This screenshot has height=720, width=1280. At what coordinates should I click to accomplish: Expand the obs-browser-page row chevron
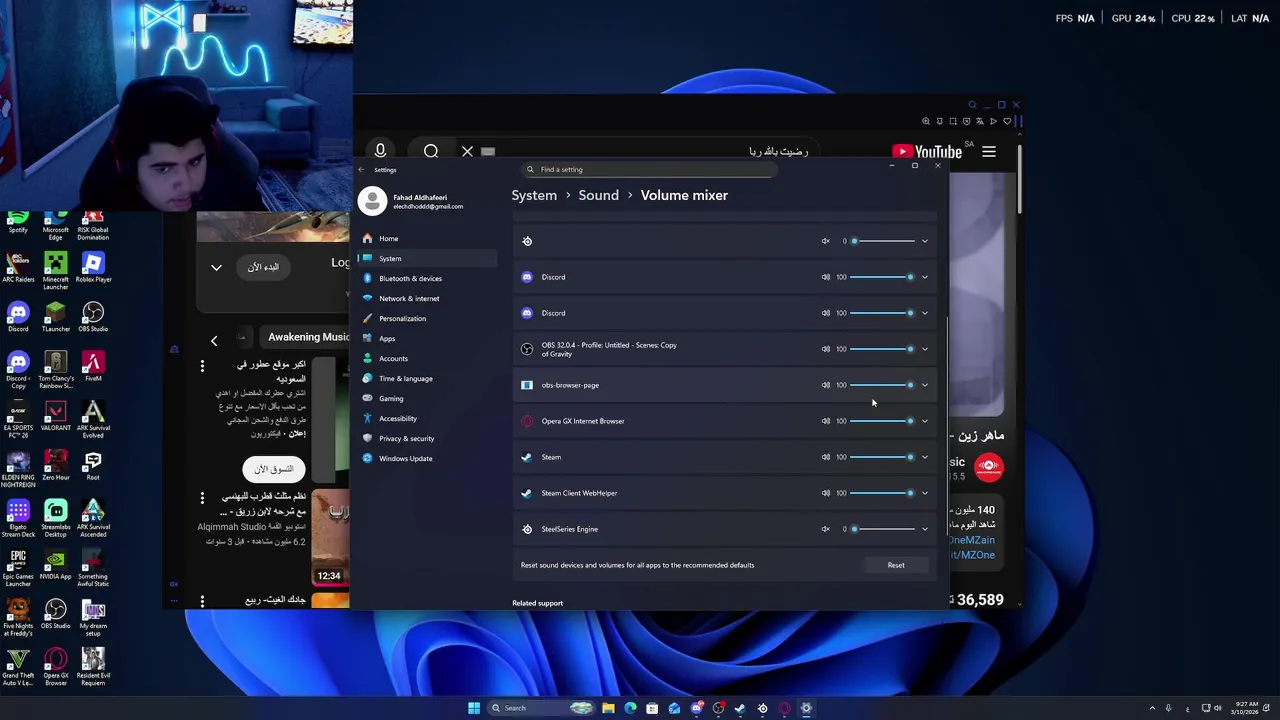pyautogui.click(x=924, y=385)
